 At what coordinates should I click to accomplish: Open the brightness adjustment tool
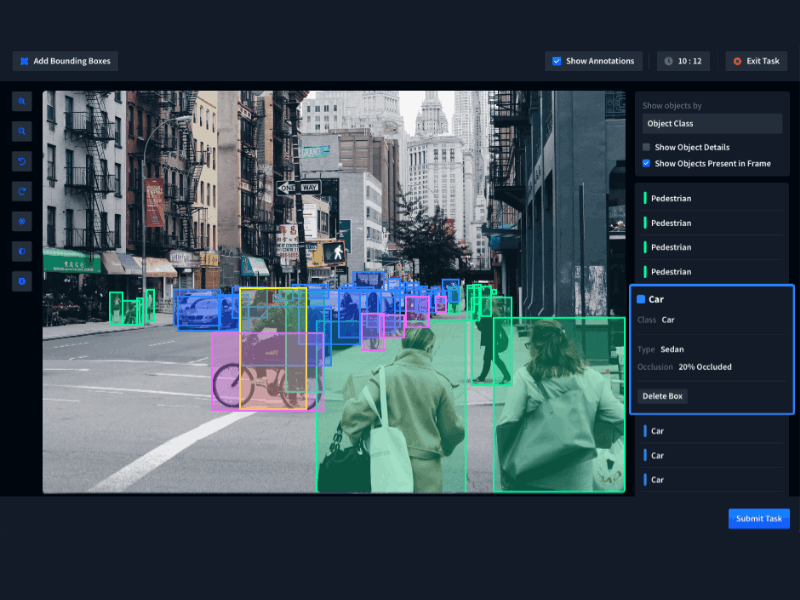pos(22,221)
